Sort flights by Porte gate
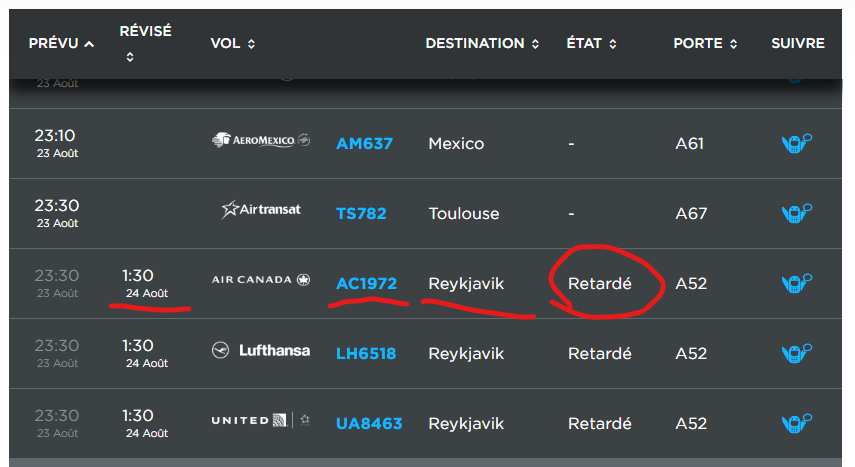The height and width of the screenshot is (467, 855). click(705, 44)
